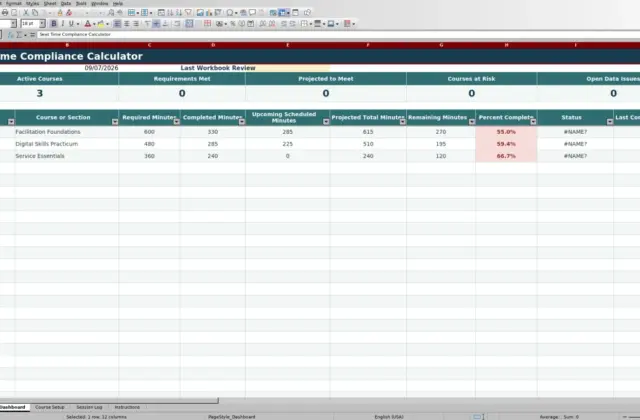Open the Sort dialog icon
Screen dimensions: 640x420
[x=161, y=13]
